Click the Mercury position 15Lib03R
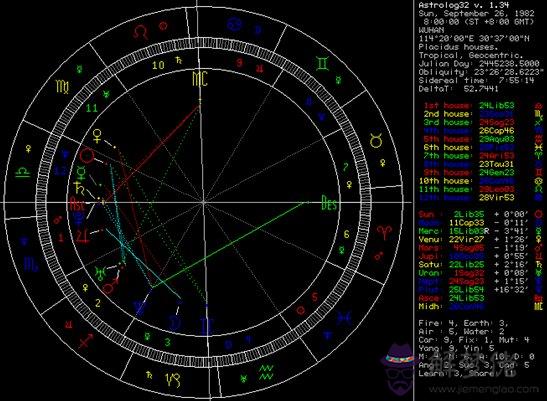547x401 pixels. tap(469, 231)
